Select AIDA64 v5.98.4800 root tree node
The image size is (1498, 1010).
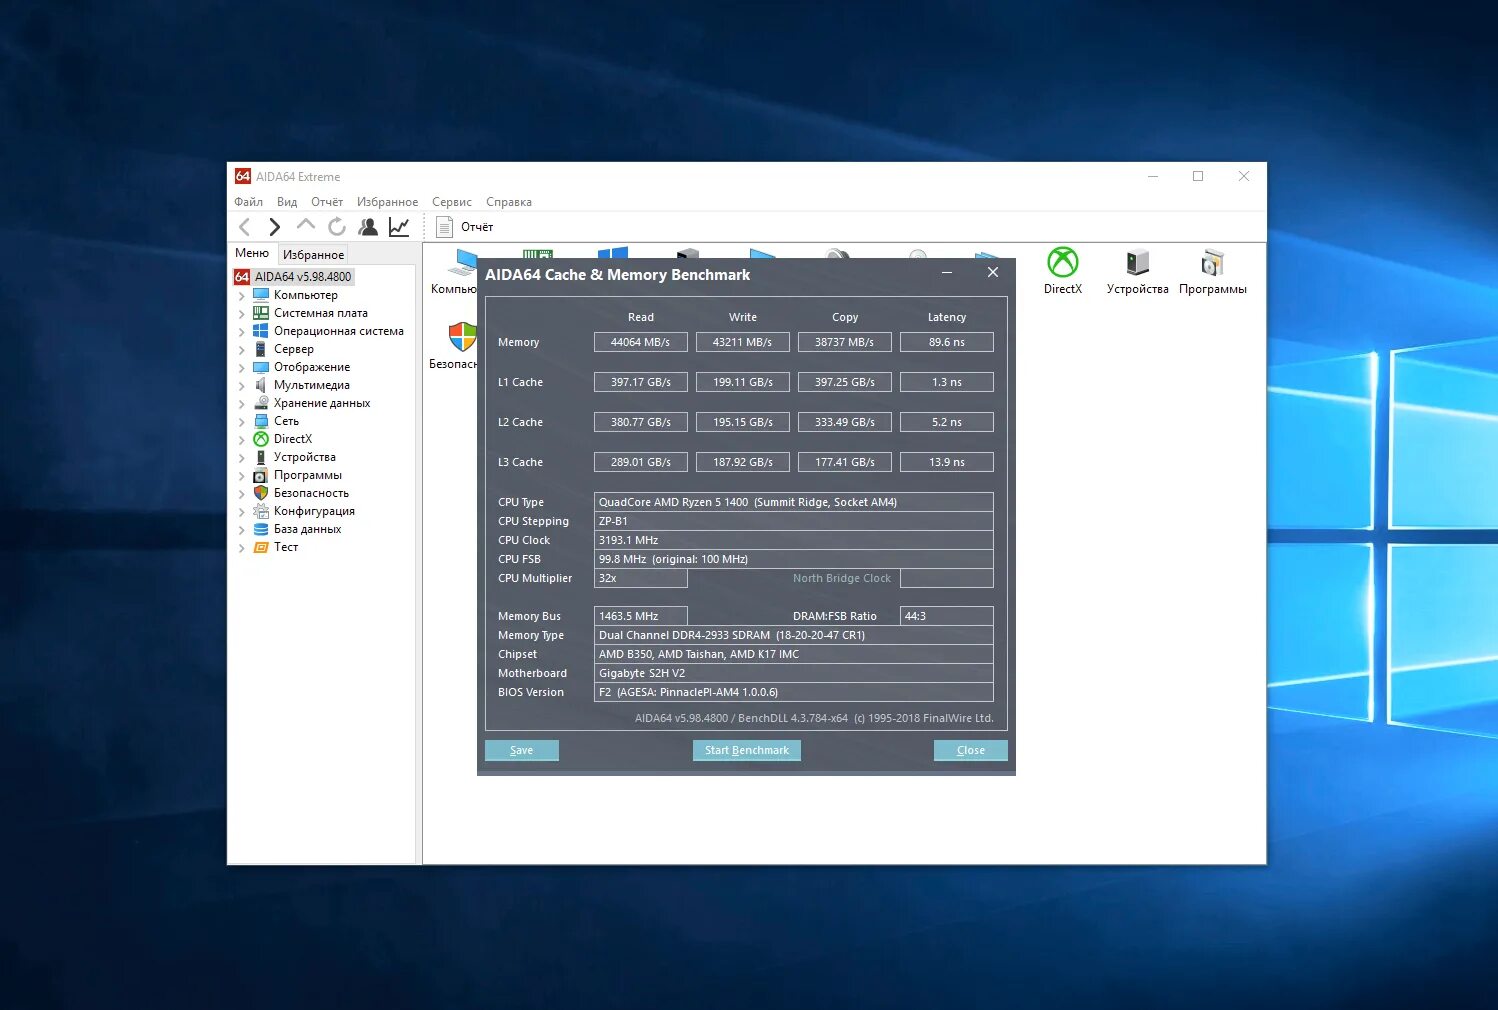click(294, 277)
